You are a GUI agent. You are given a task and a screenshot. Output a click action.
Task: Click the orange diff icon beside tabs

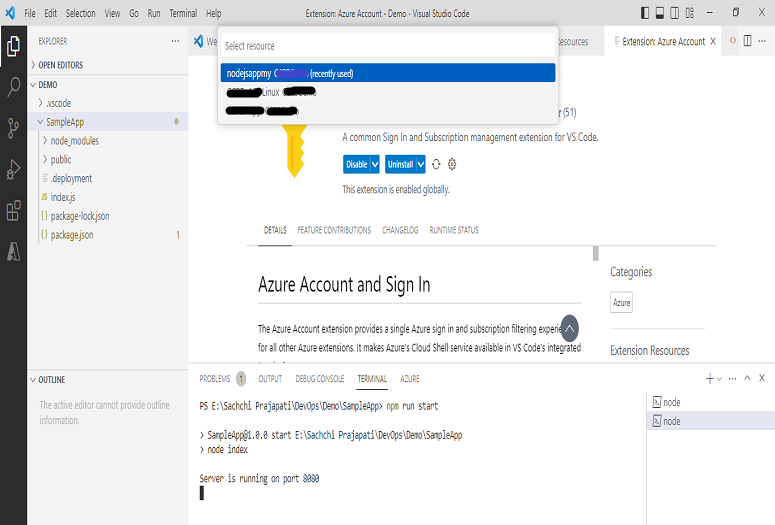pyautogui.click(x=732, y=41)
